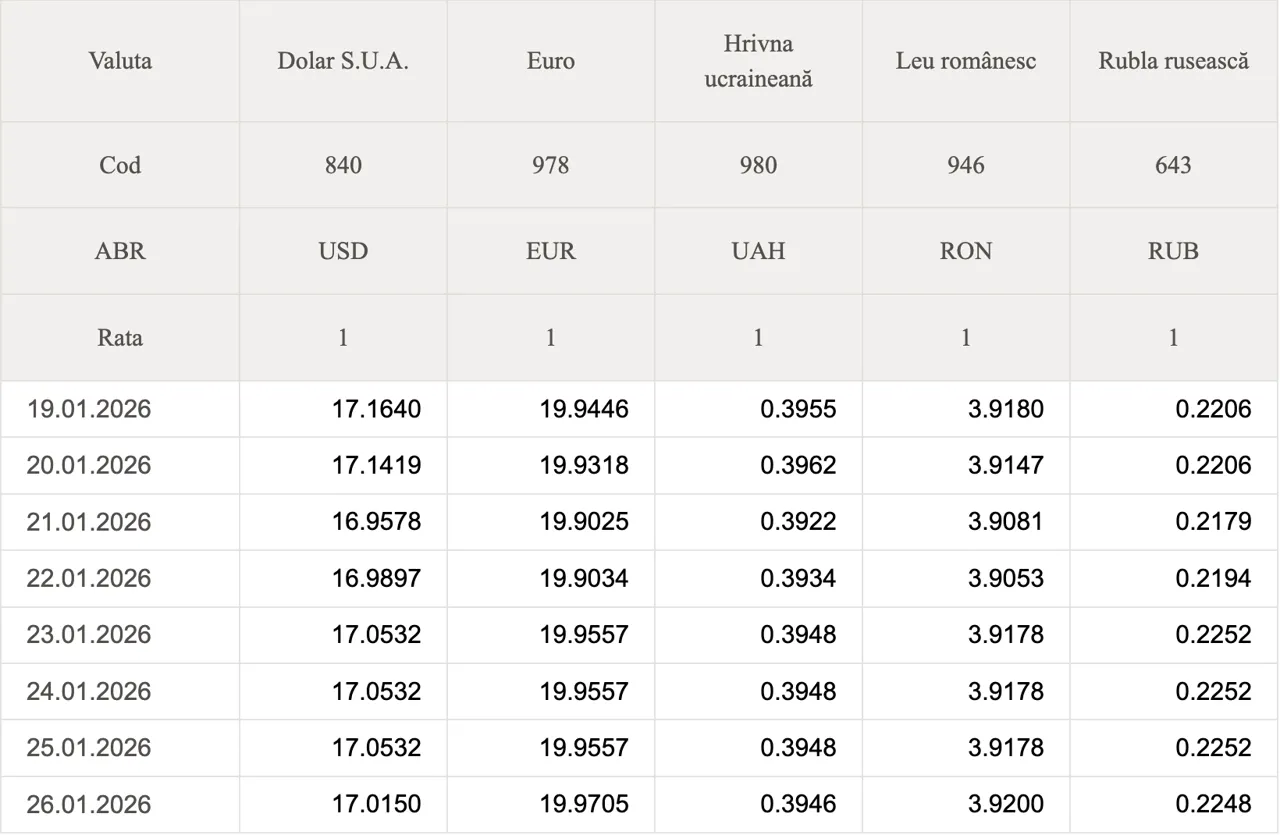Click currency code 980 cell
This screenshot has width=1280, height=835.
[x=758, y=165]
